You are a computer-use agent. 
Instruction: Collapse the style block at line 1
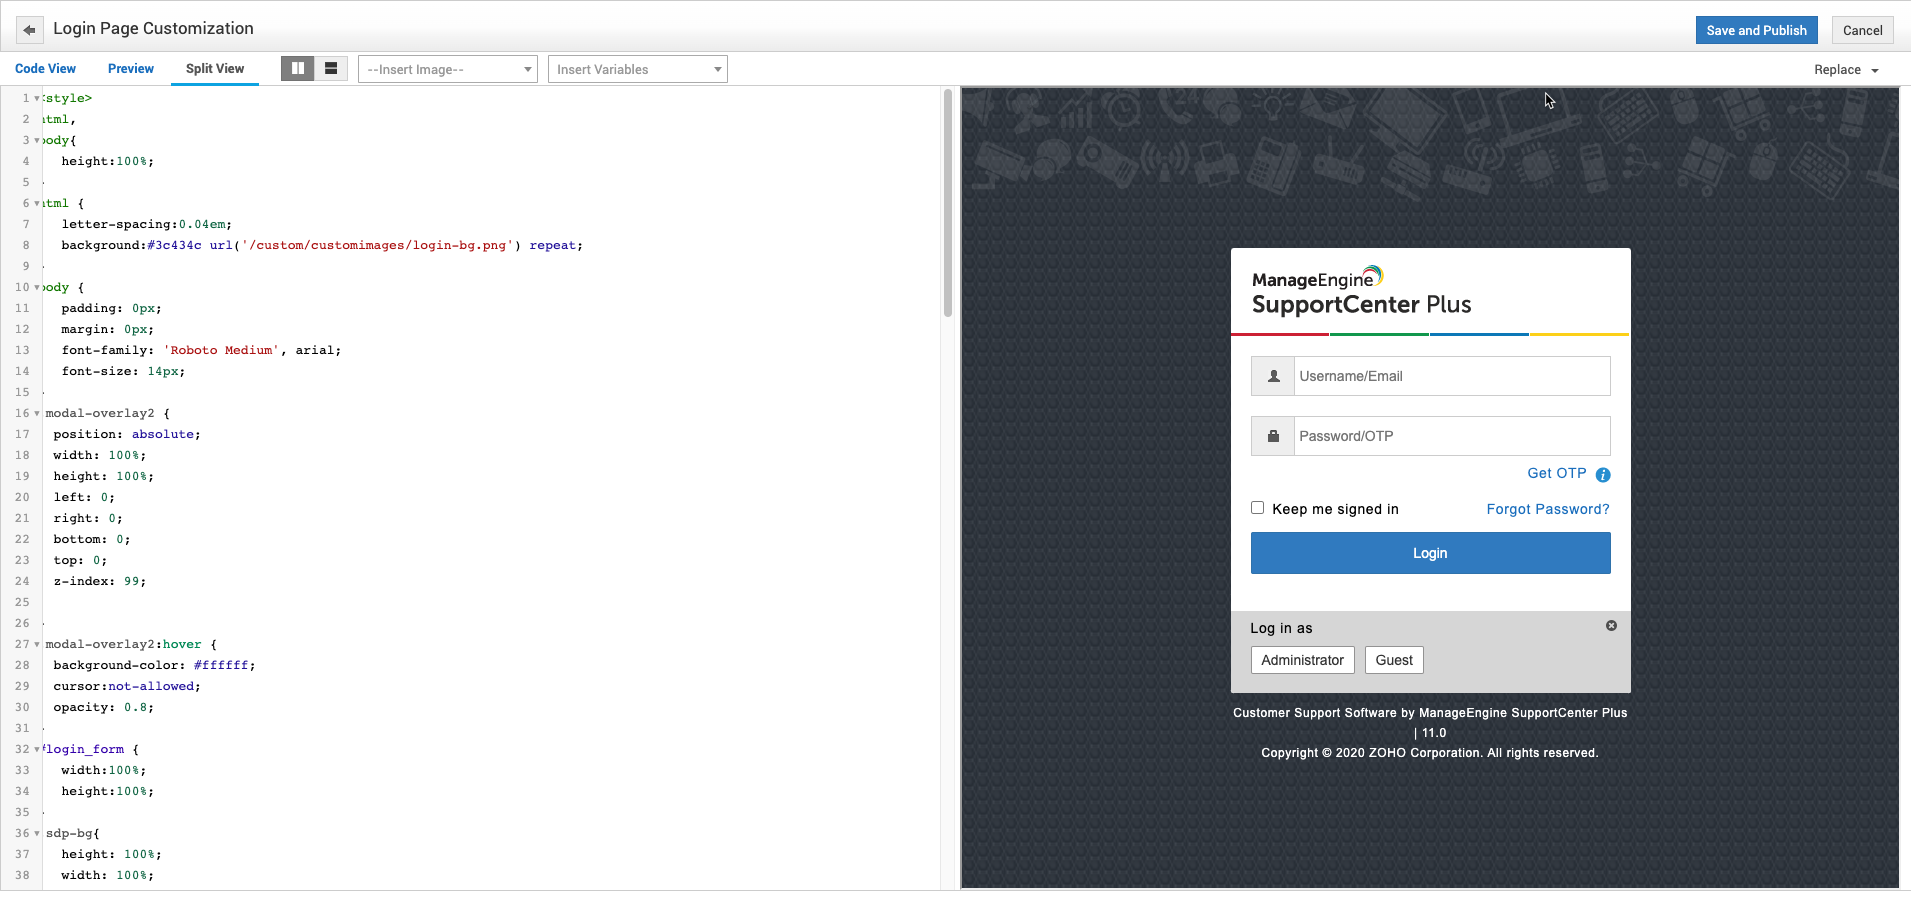(x=37, y=98)
